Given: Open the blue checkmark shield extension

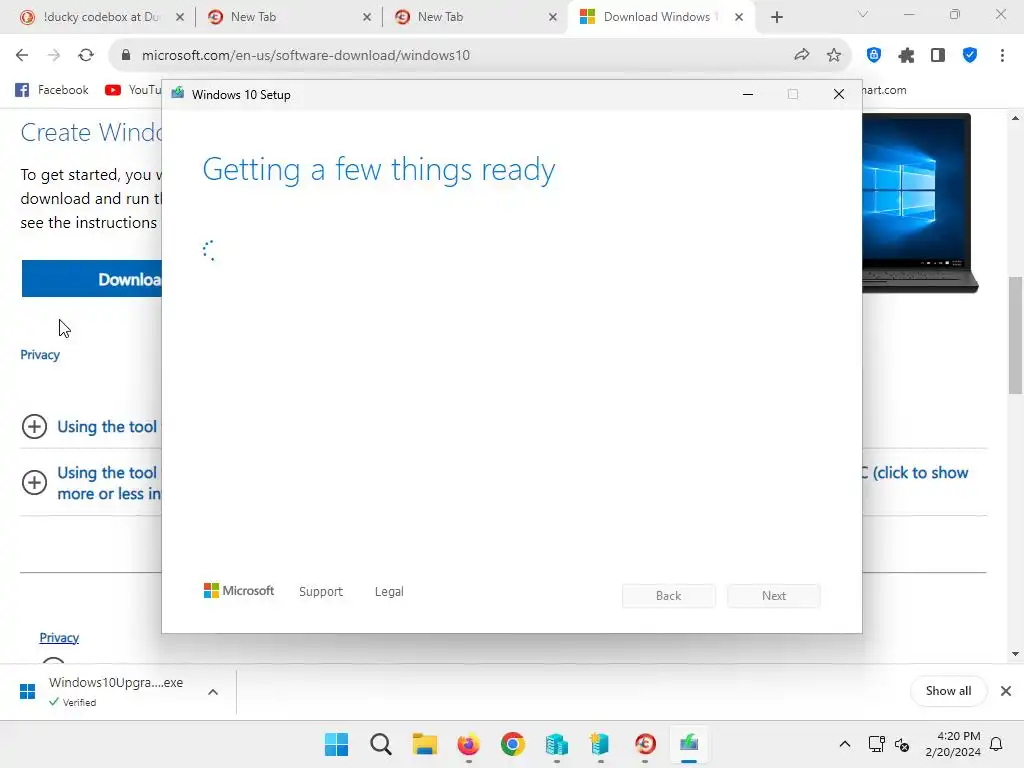Looking at the screenshot, I should [x=970, y=55].
